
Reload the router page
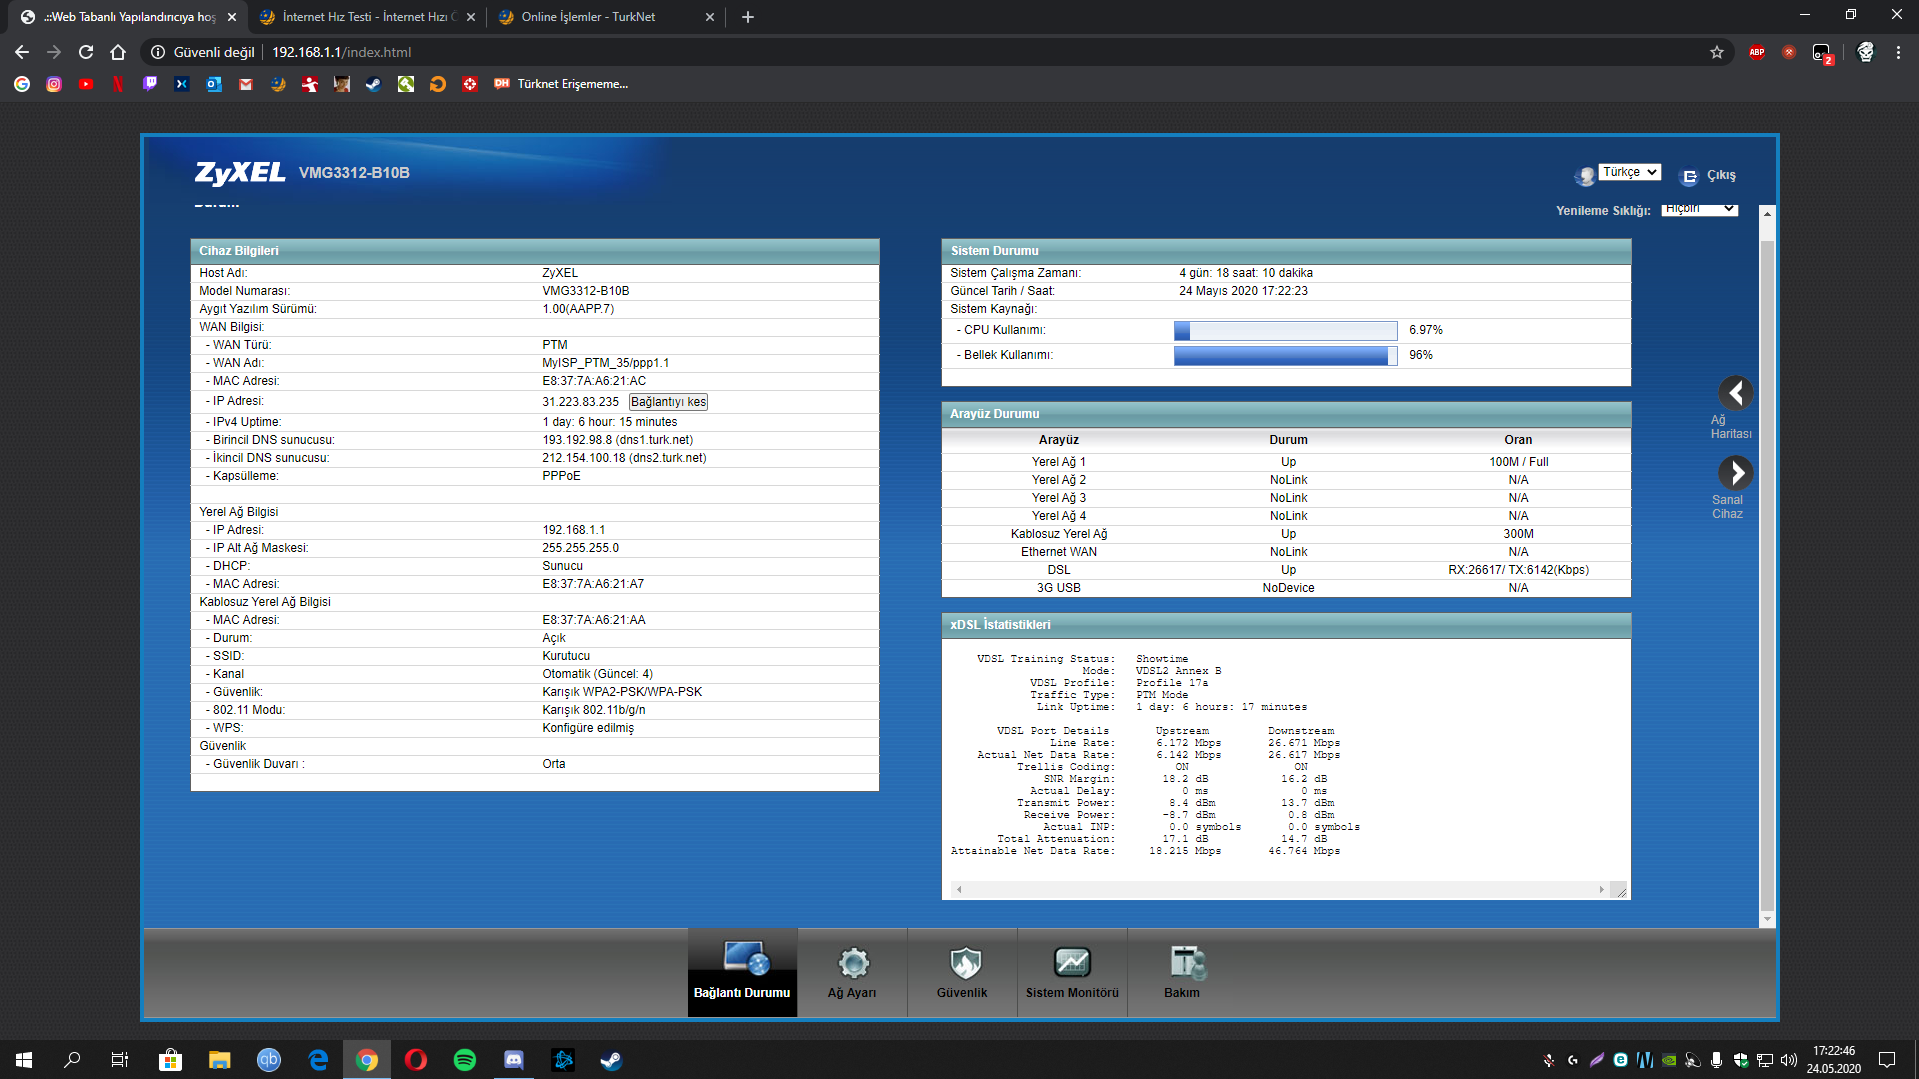86,52
